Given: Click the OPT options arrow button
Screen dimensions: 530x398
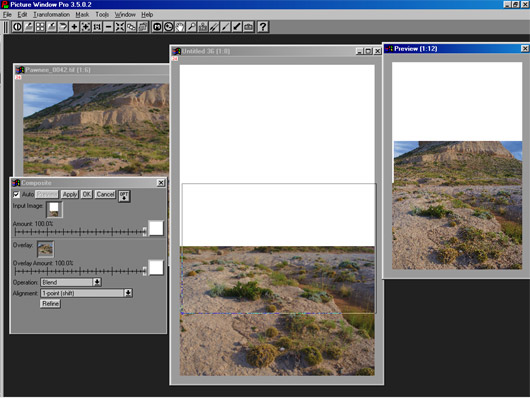Looking at the screenshot, I should pos(124,196).
